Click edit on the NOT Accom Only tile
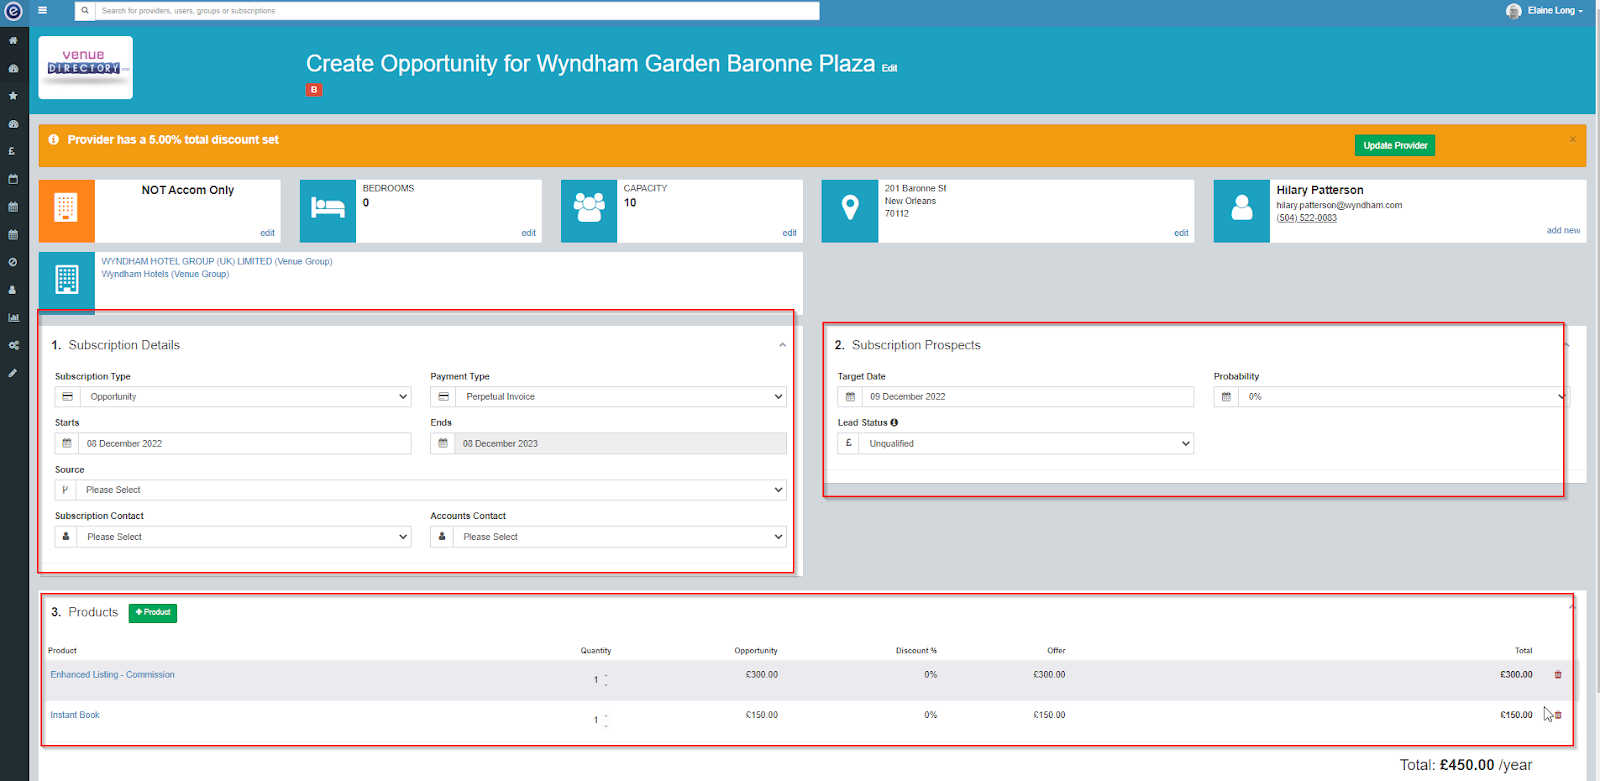Image resolution: width=1600 pixels, height=781 pixels. click(267, 233)
